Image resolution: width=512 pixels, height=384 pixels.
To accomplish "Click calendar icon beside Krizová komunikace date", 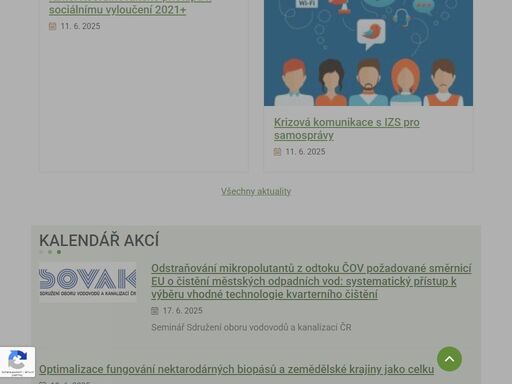I will coord(277,152).
